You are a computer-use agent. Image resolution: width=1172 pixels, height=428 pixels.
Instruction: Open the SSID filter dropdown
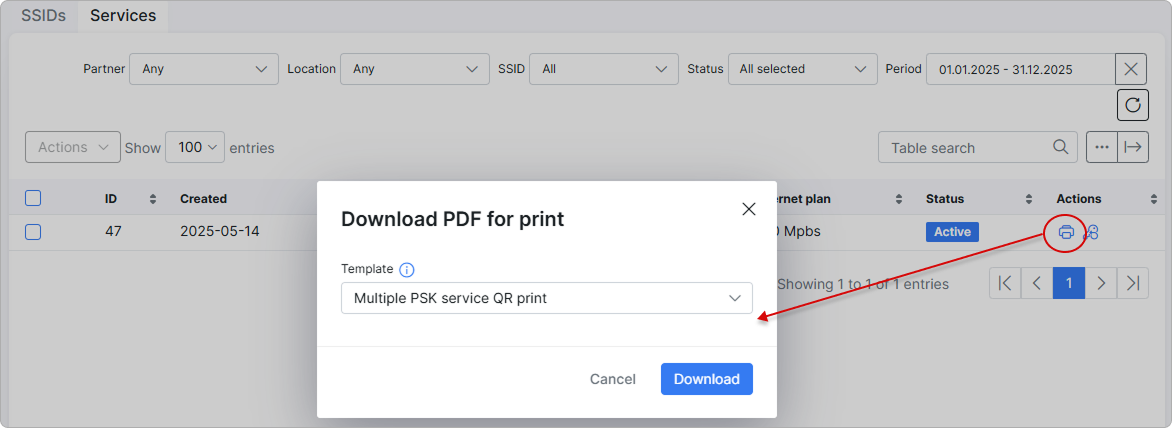pos(604,69)
